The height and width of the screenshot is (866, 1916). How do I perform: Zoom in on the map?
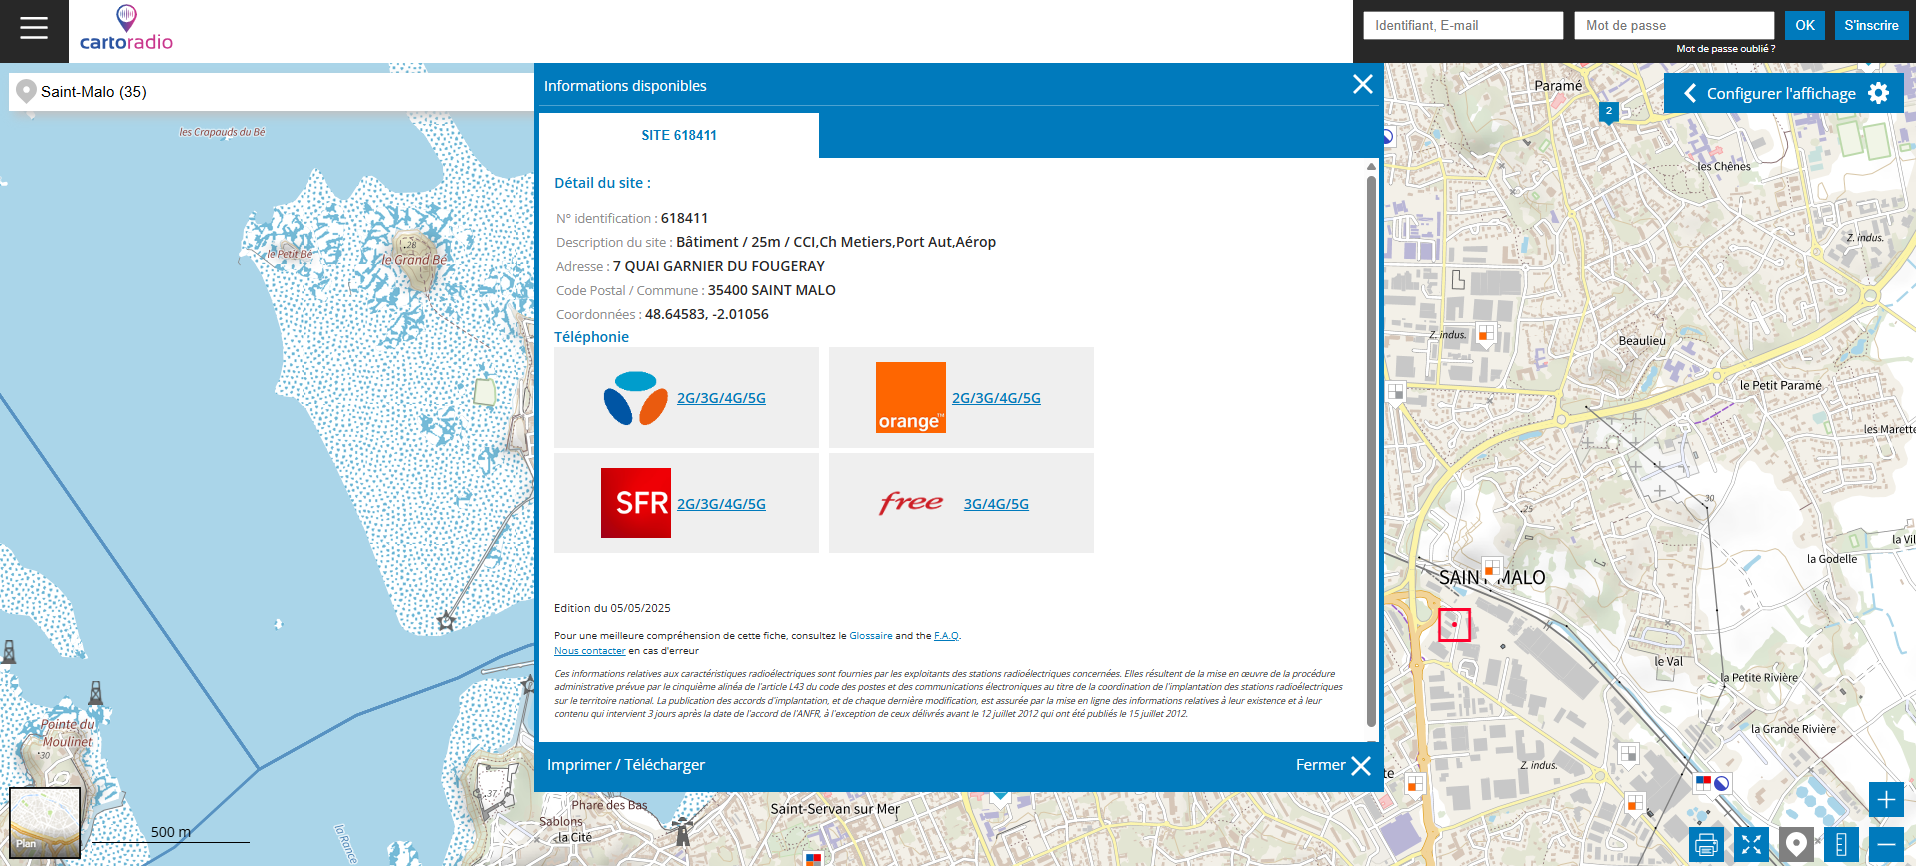pos(1886,800)
